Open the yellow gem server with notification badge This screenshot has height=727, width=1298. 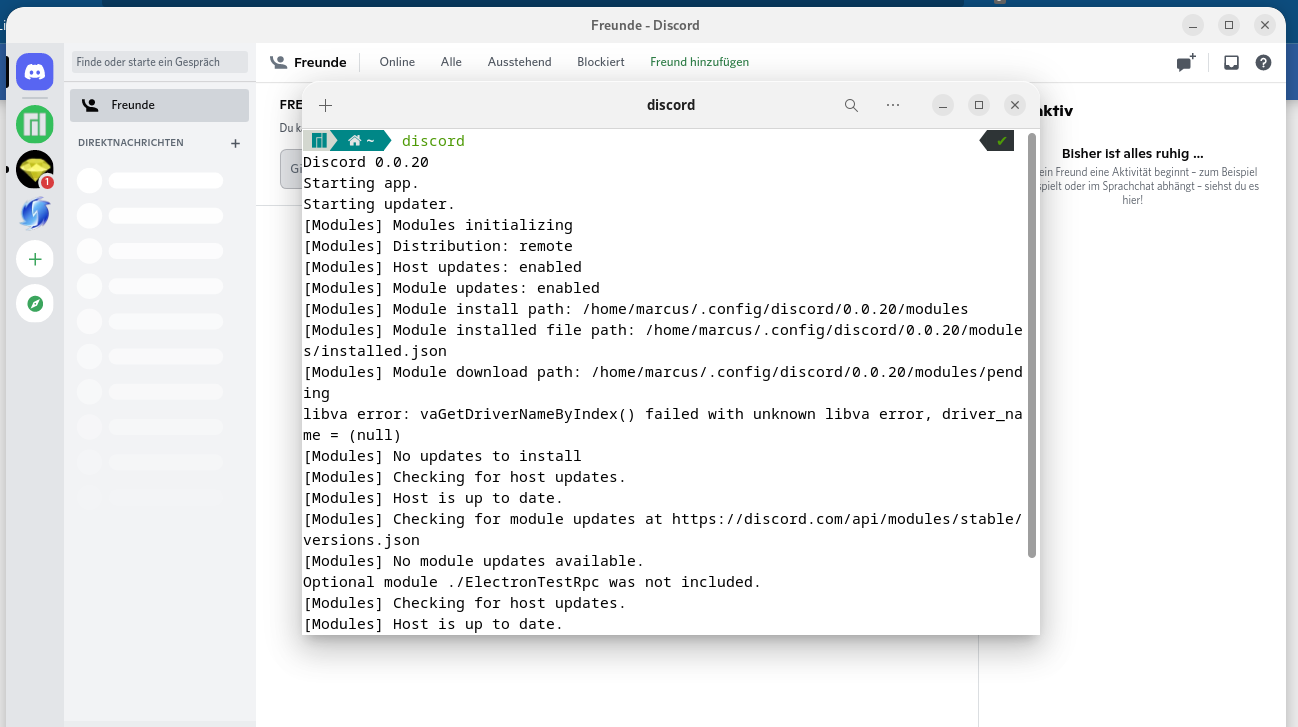click(x=35, y=169)
